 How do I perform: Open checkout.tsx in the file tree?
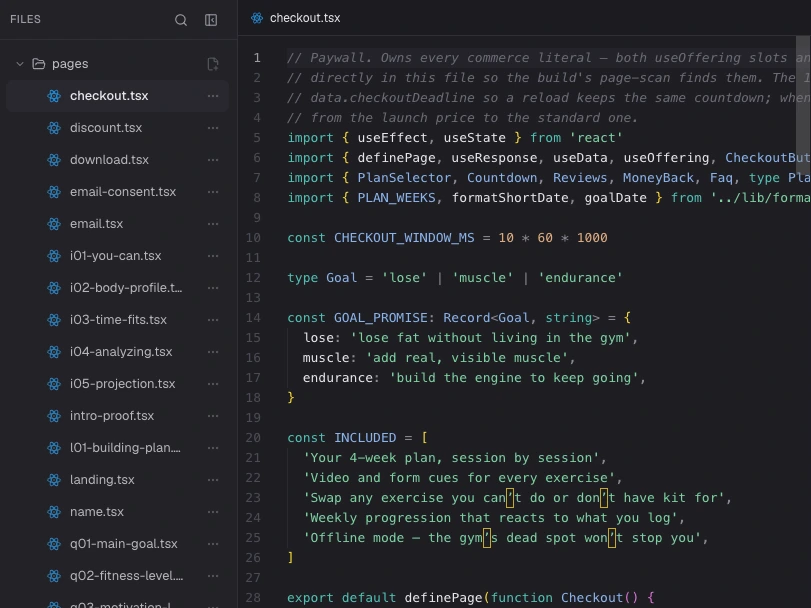[118, 96]
